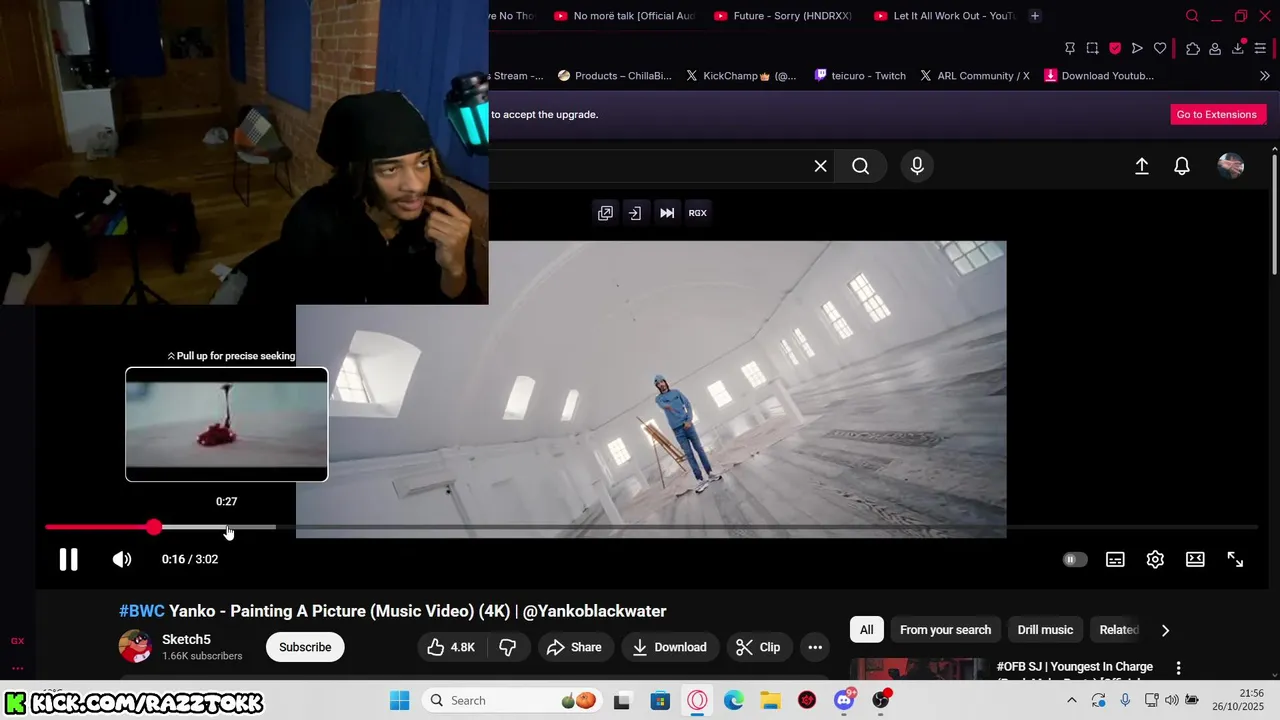Turn on subtitles with the captions icon
Image resolution: width=1280 pixels, height=720 pixels.
click(1115, 560)
